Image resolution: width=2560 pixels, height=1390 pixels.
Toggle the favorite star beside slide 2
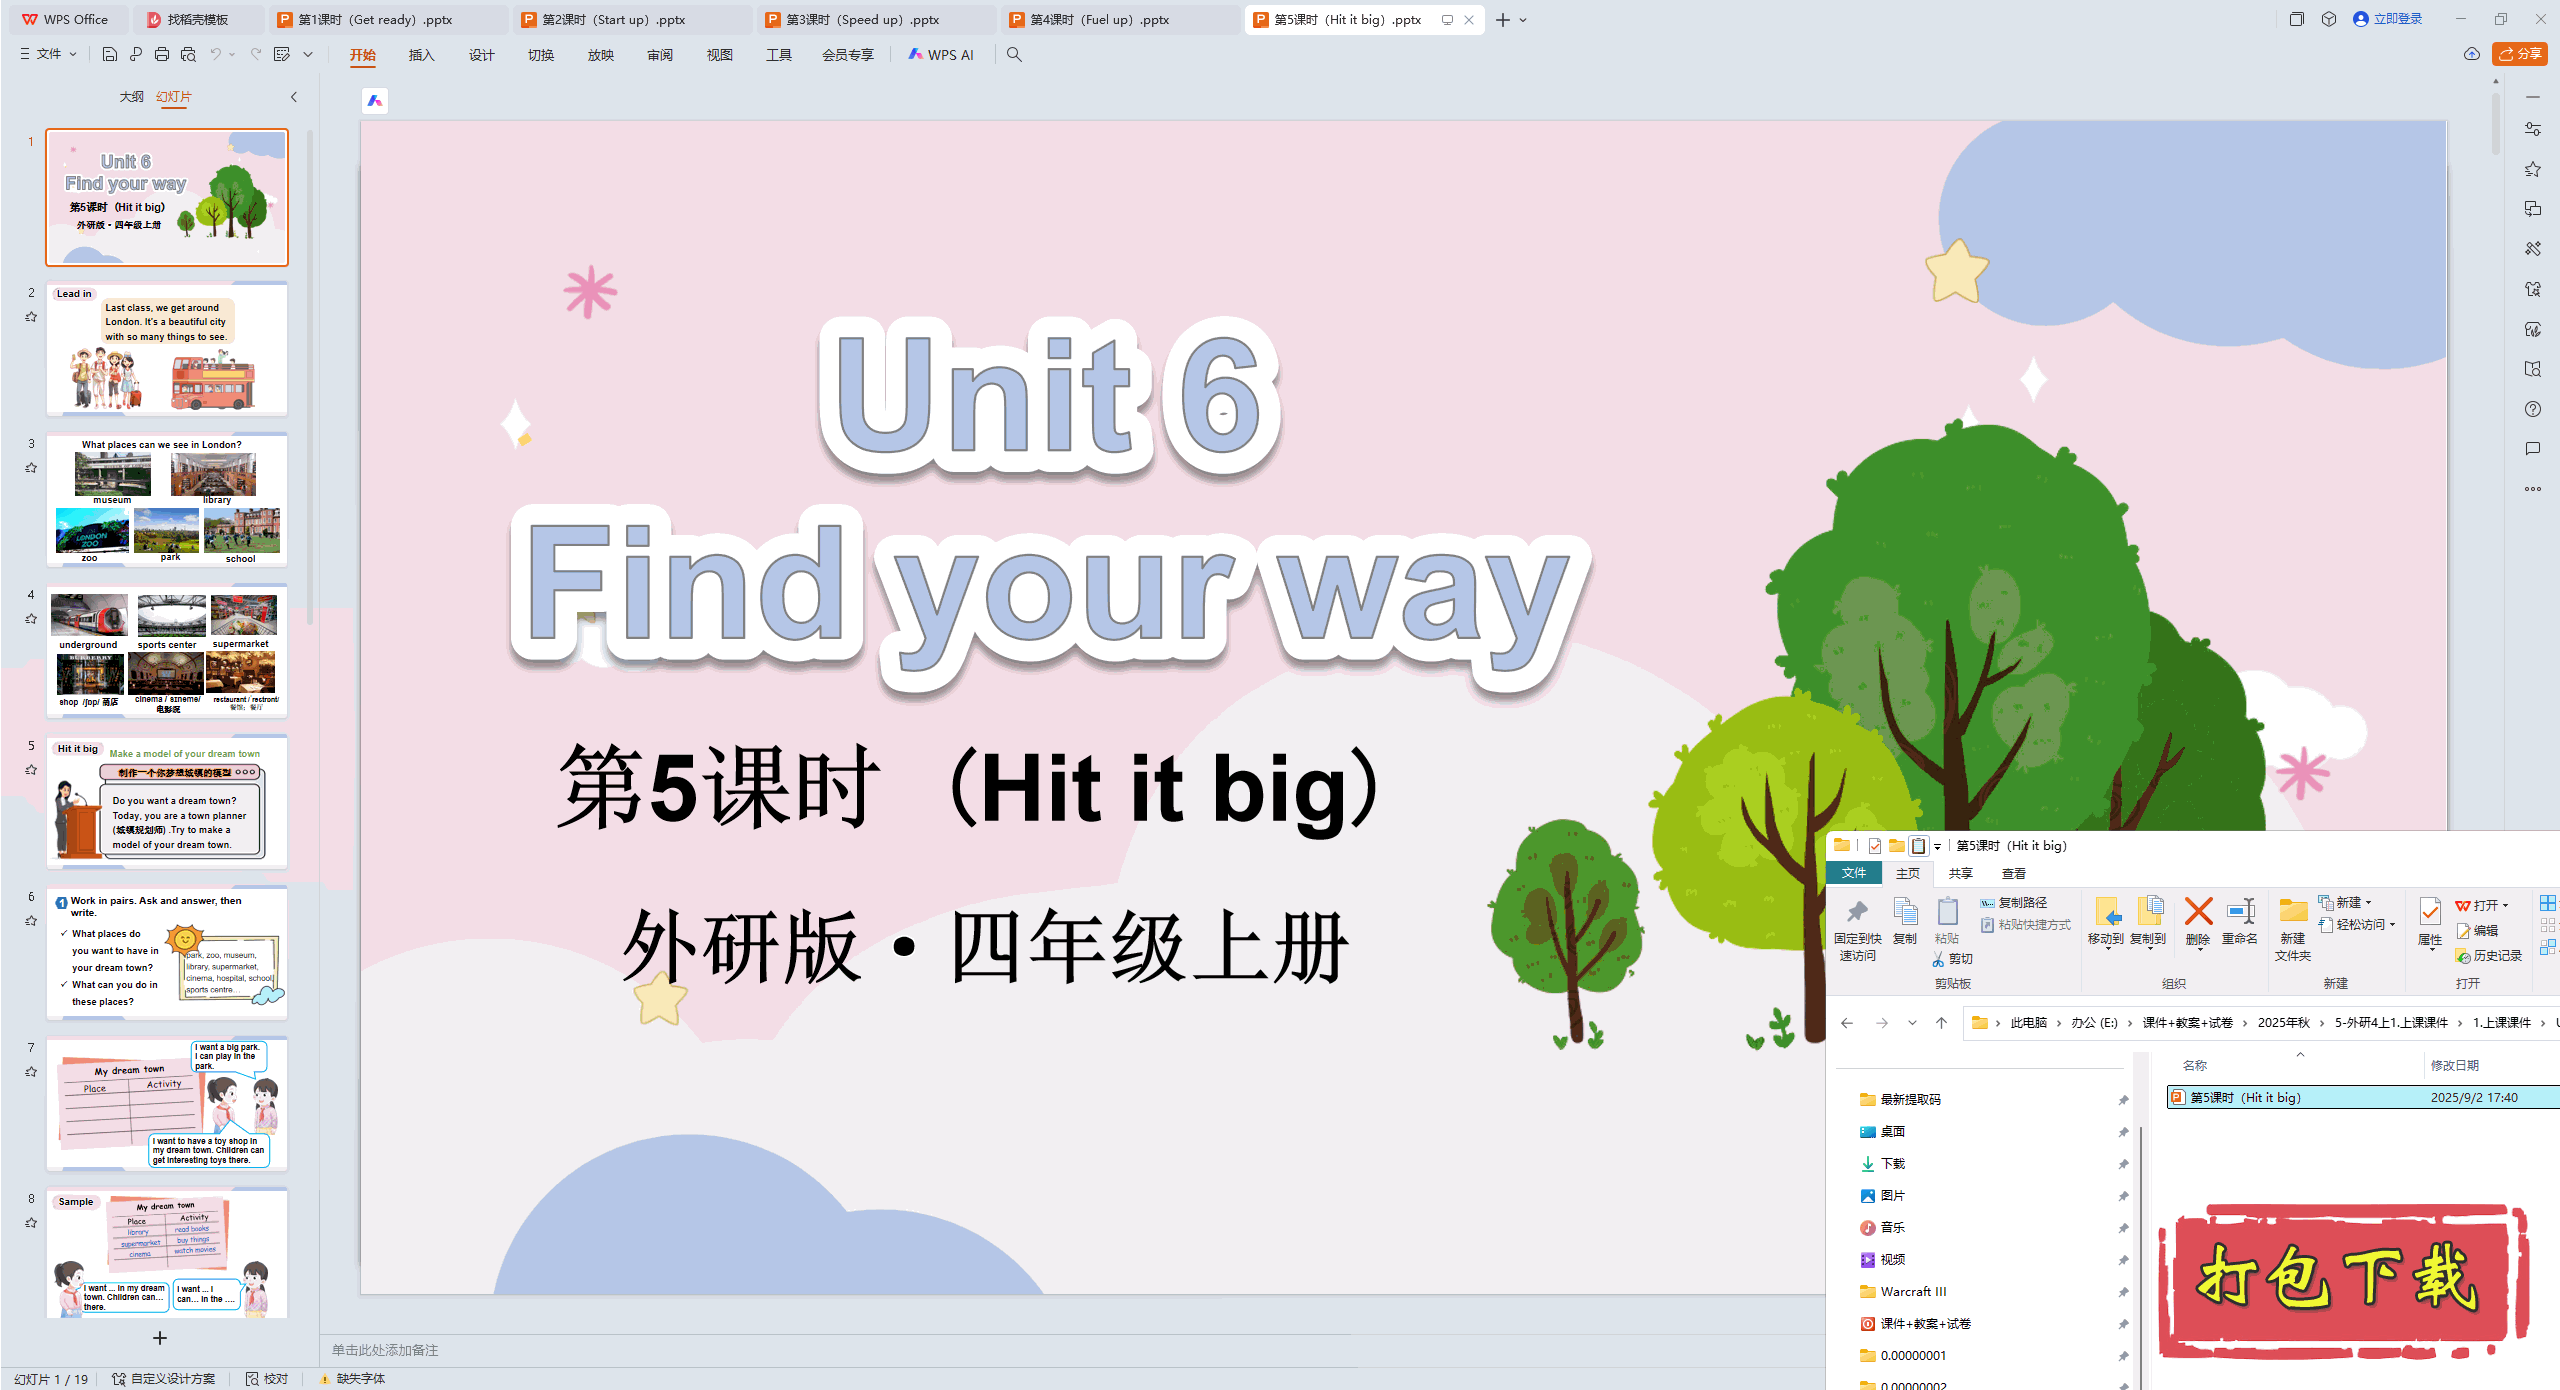point(31,317)
